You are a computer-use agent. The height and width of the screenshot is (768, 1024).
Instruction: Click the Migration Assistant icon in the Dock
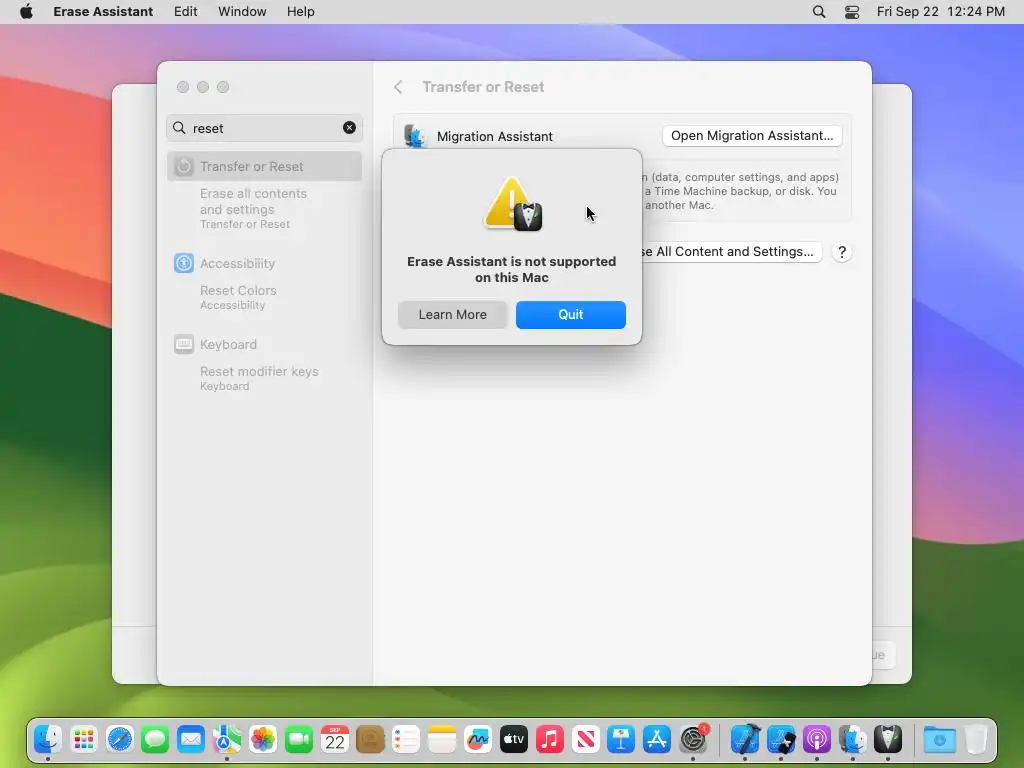[853, 739]
